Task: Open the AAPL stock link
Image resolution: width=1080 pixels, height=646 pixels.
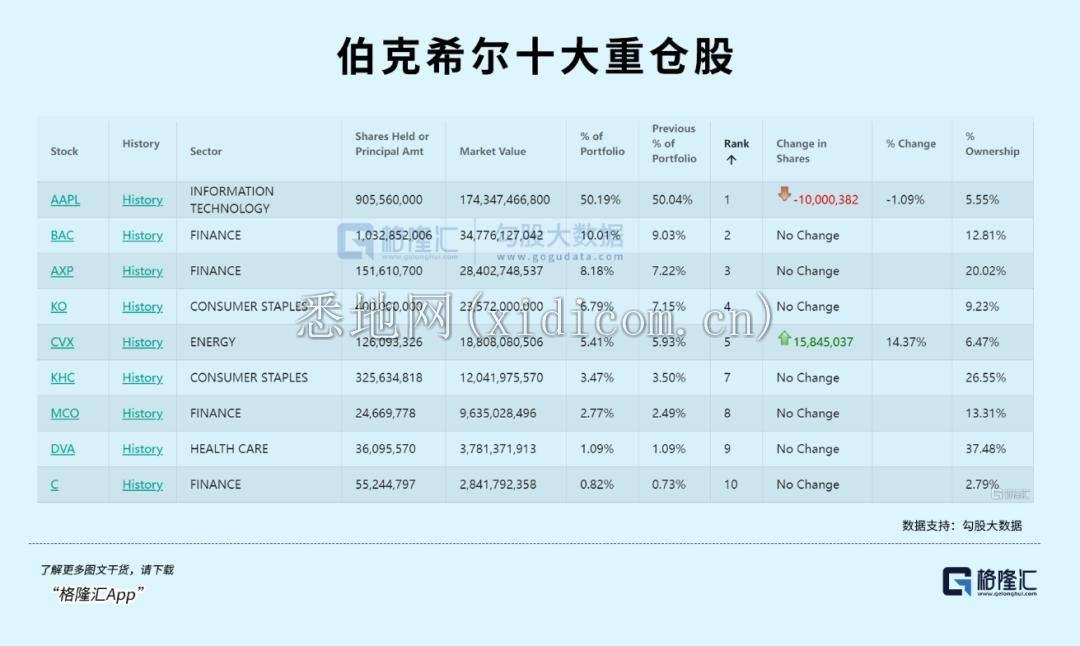Action: pos(65,200)
